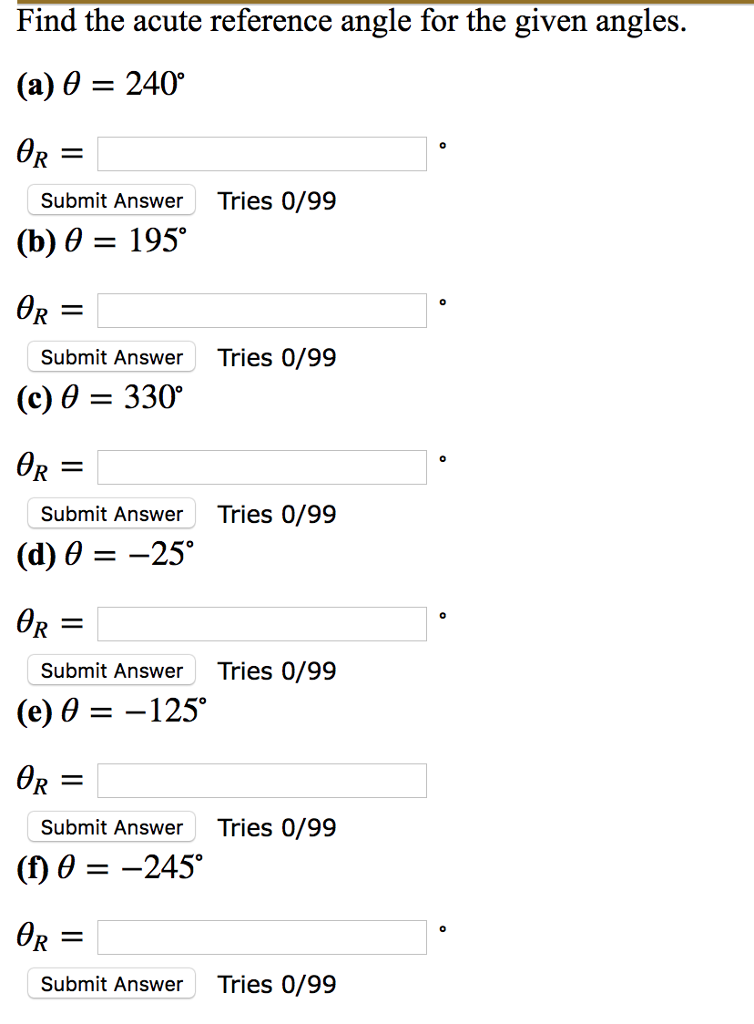Click Submit Answer for part (f)

point(110,984)
